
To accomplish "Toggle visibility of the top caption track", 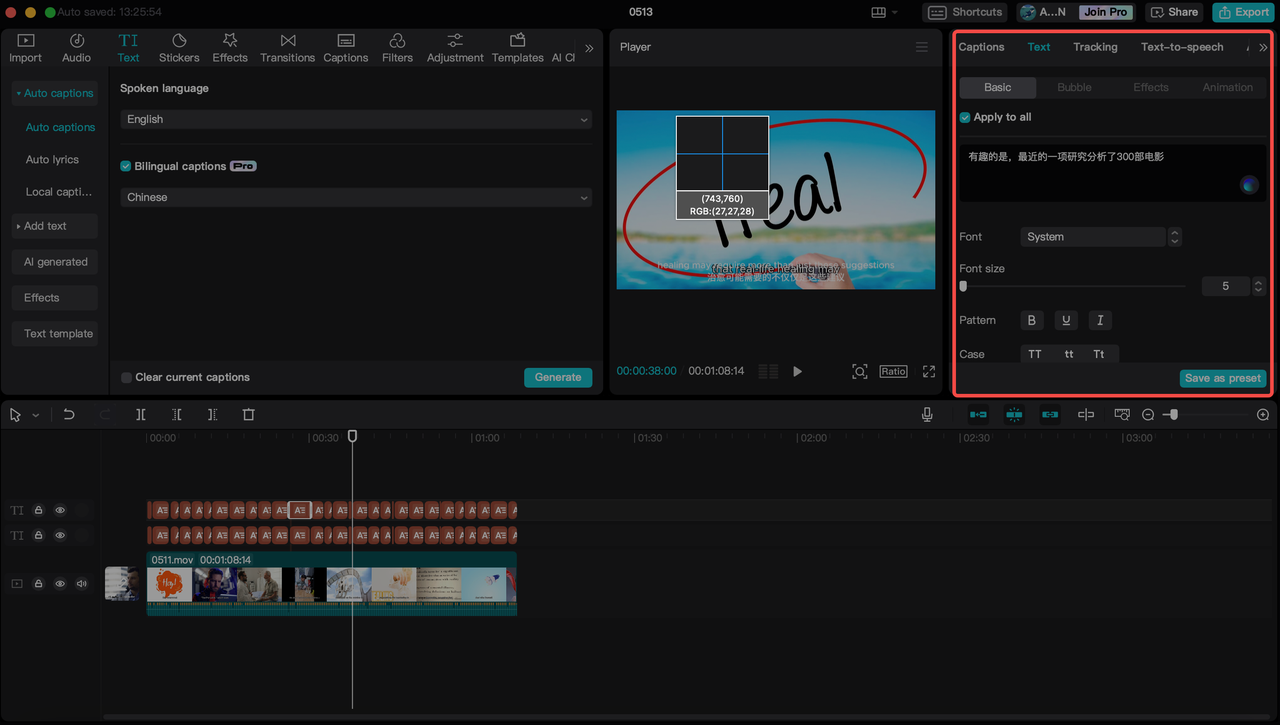I will tap(59, 510).
